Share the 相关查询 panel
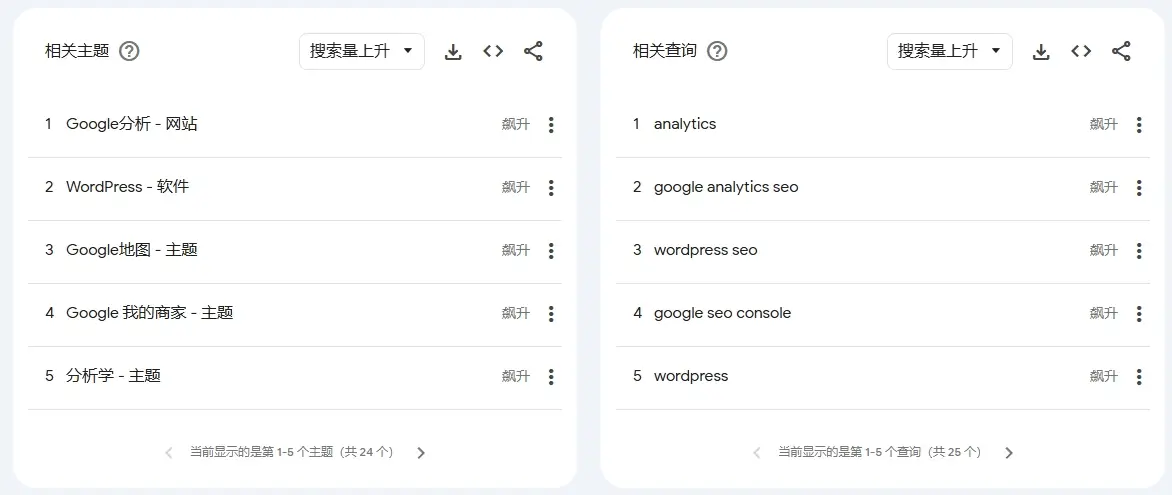 coord(1121,51)
